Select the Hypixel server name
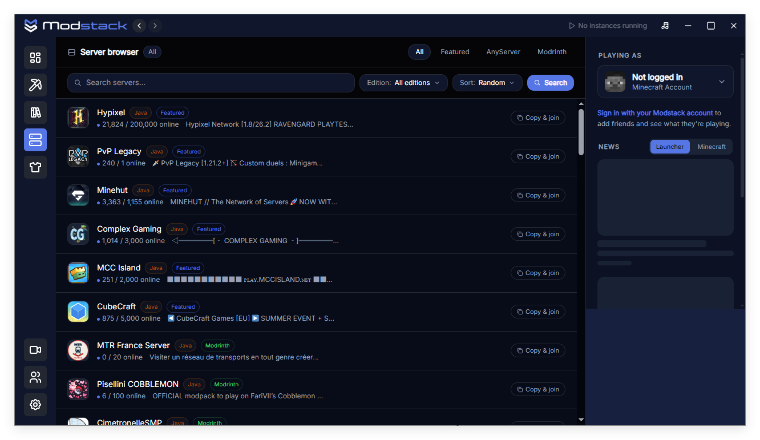Screen dimensions: 760x440 click(111, 112)
